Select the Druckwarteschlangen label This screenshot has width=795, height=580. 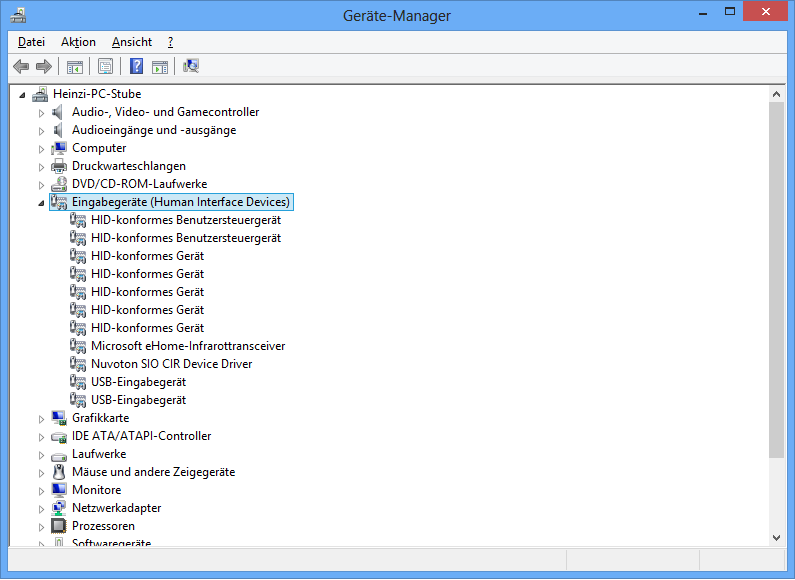tap(129, 166)
